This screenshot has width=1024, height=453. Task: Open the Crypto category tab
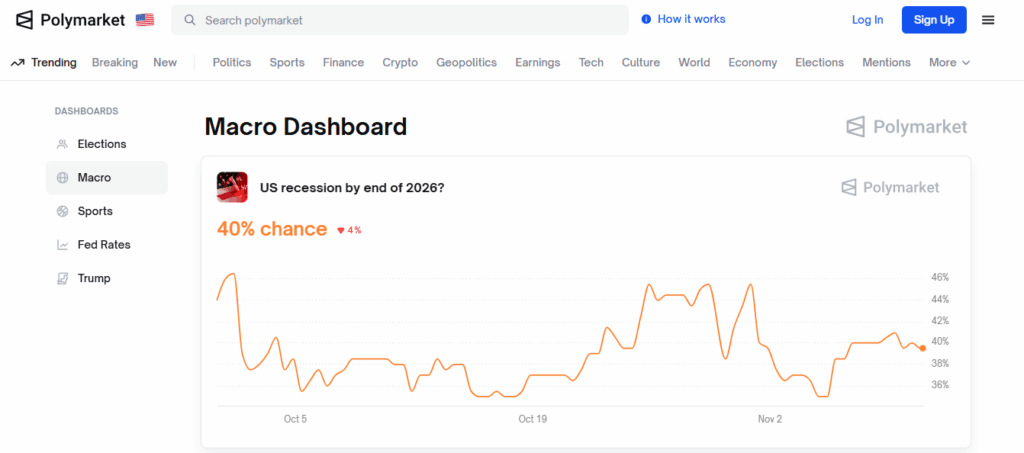click(400, 62)
